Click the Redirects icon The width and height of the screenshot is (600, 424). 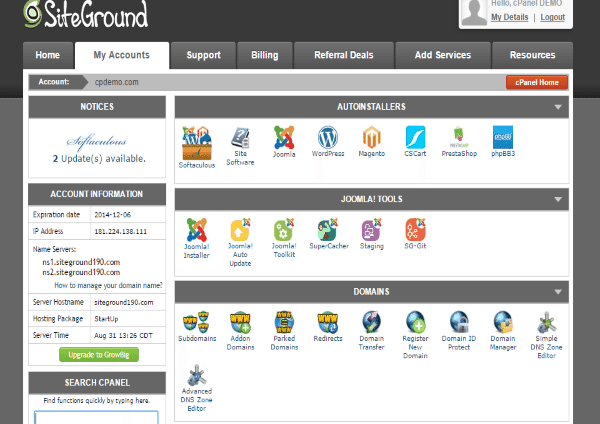[x=328, y=323]
